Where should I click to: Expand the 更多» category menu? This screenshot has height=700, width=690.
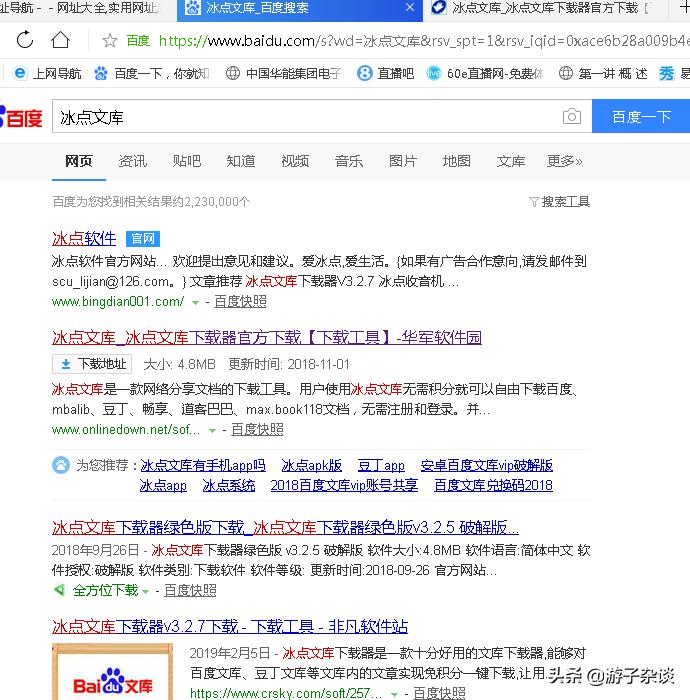coord(565,161)
